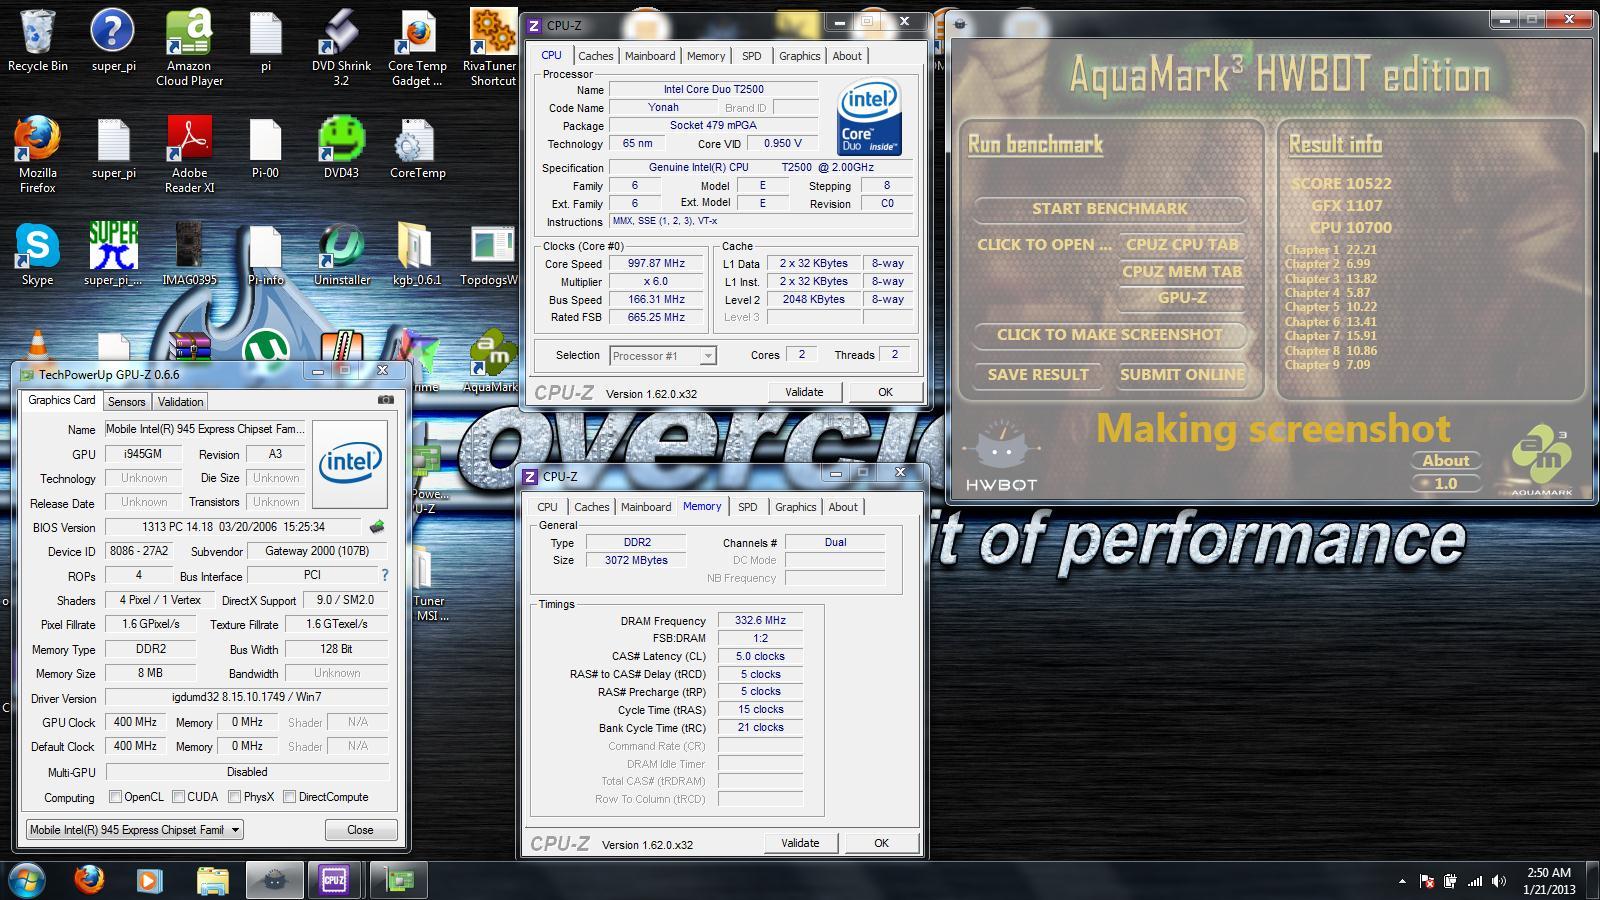The image size is (1600, 900).
Task: Click the GPU-Z screenshot camera icon
Action: (386, 400)
